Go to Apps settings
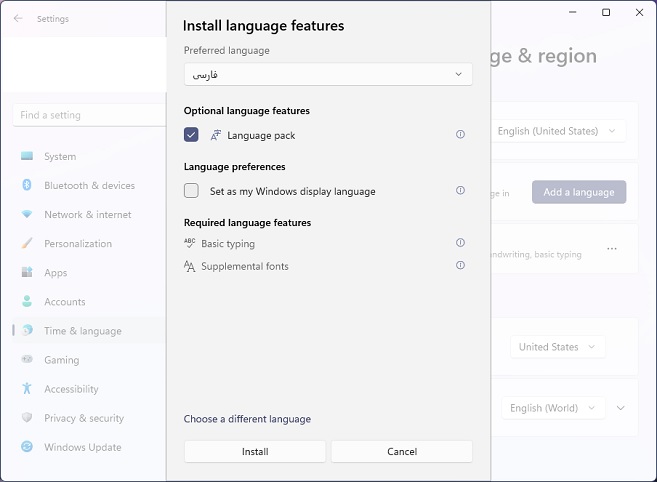The width and height of the screenshot is (657, 482). pyautogui.click(x=89, y=272)
